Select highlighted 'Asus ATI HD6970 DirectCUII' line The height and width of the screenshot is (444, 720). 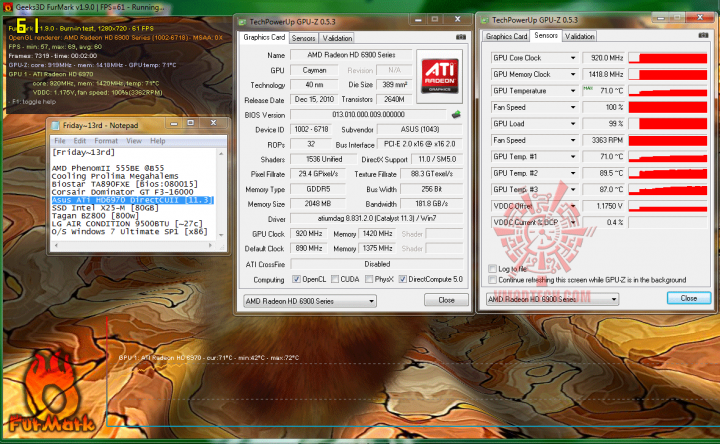pyautogui.click(x=133, y=200)
